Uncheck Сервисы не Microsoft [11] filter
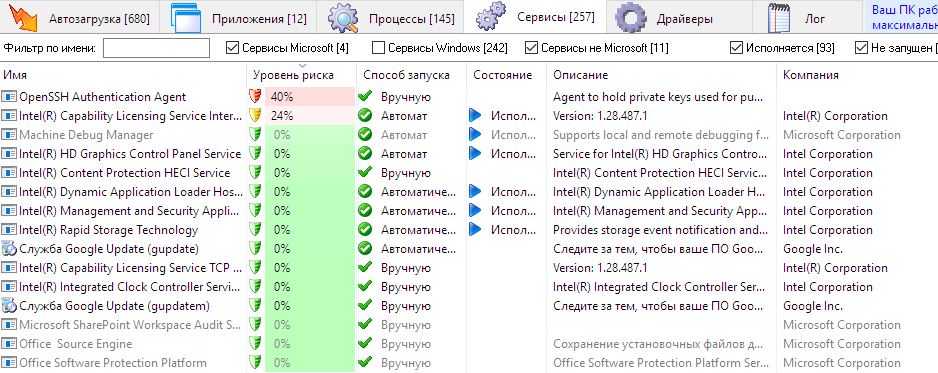 pos(531,48)
